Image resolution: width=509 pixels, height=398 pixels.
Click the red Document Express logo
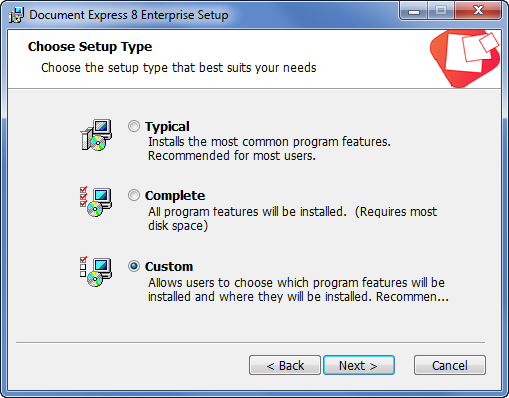coord(465,59)
